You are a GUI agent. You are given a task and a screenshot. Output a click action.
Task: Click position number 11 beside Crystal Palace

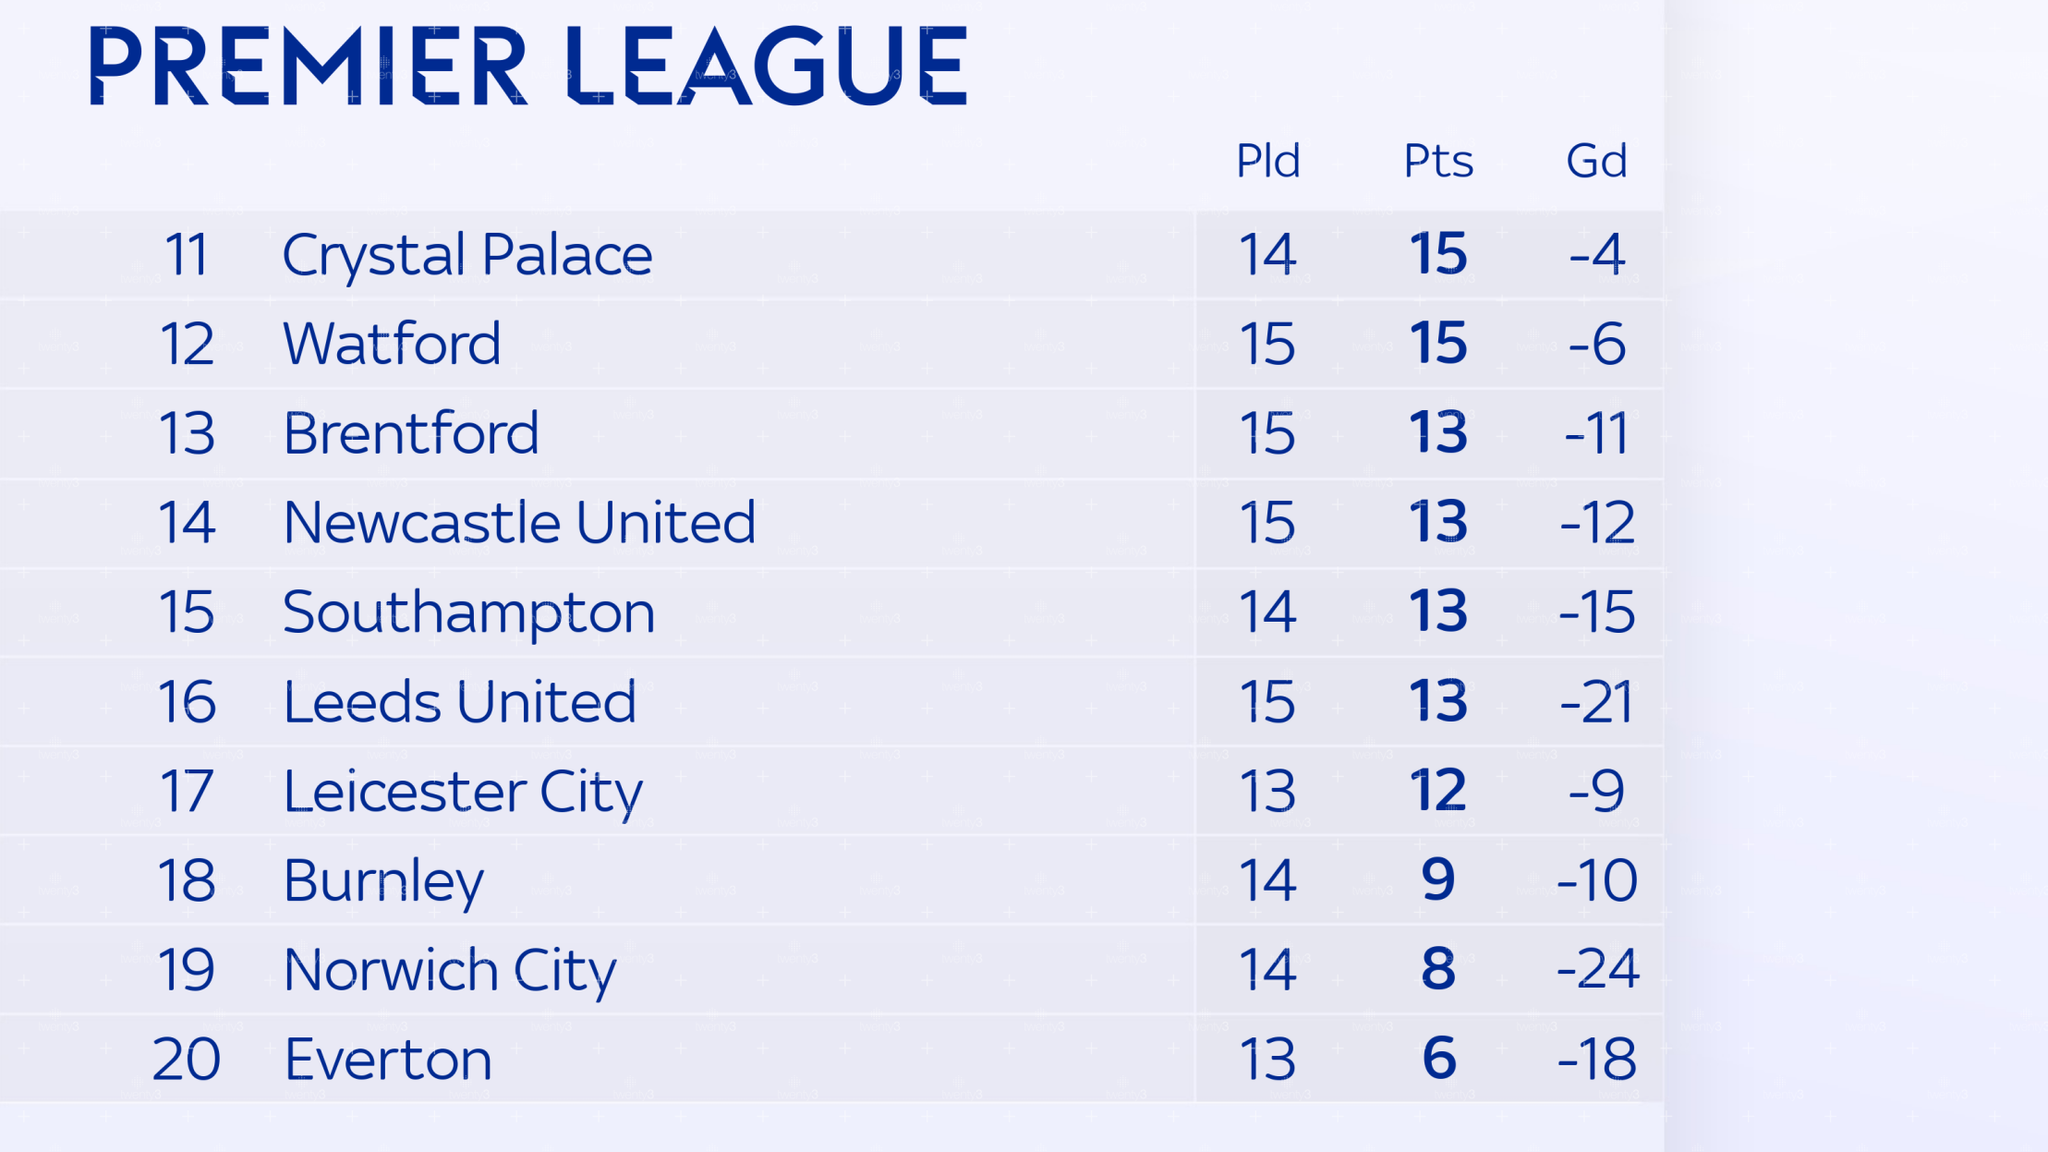tap(186, 254)
